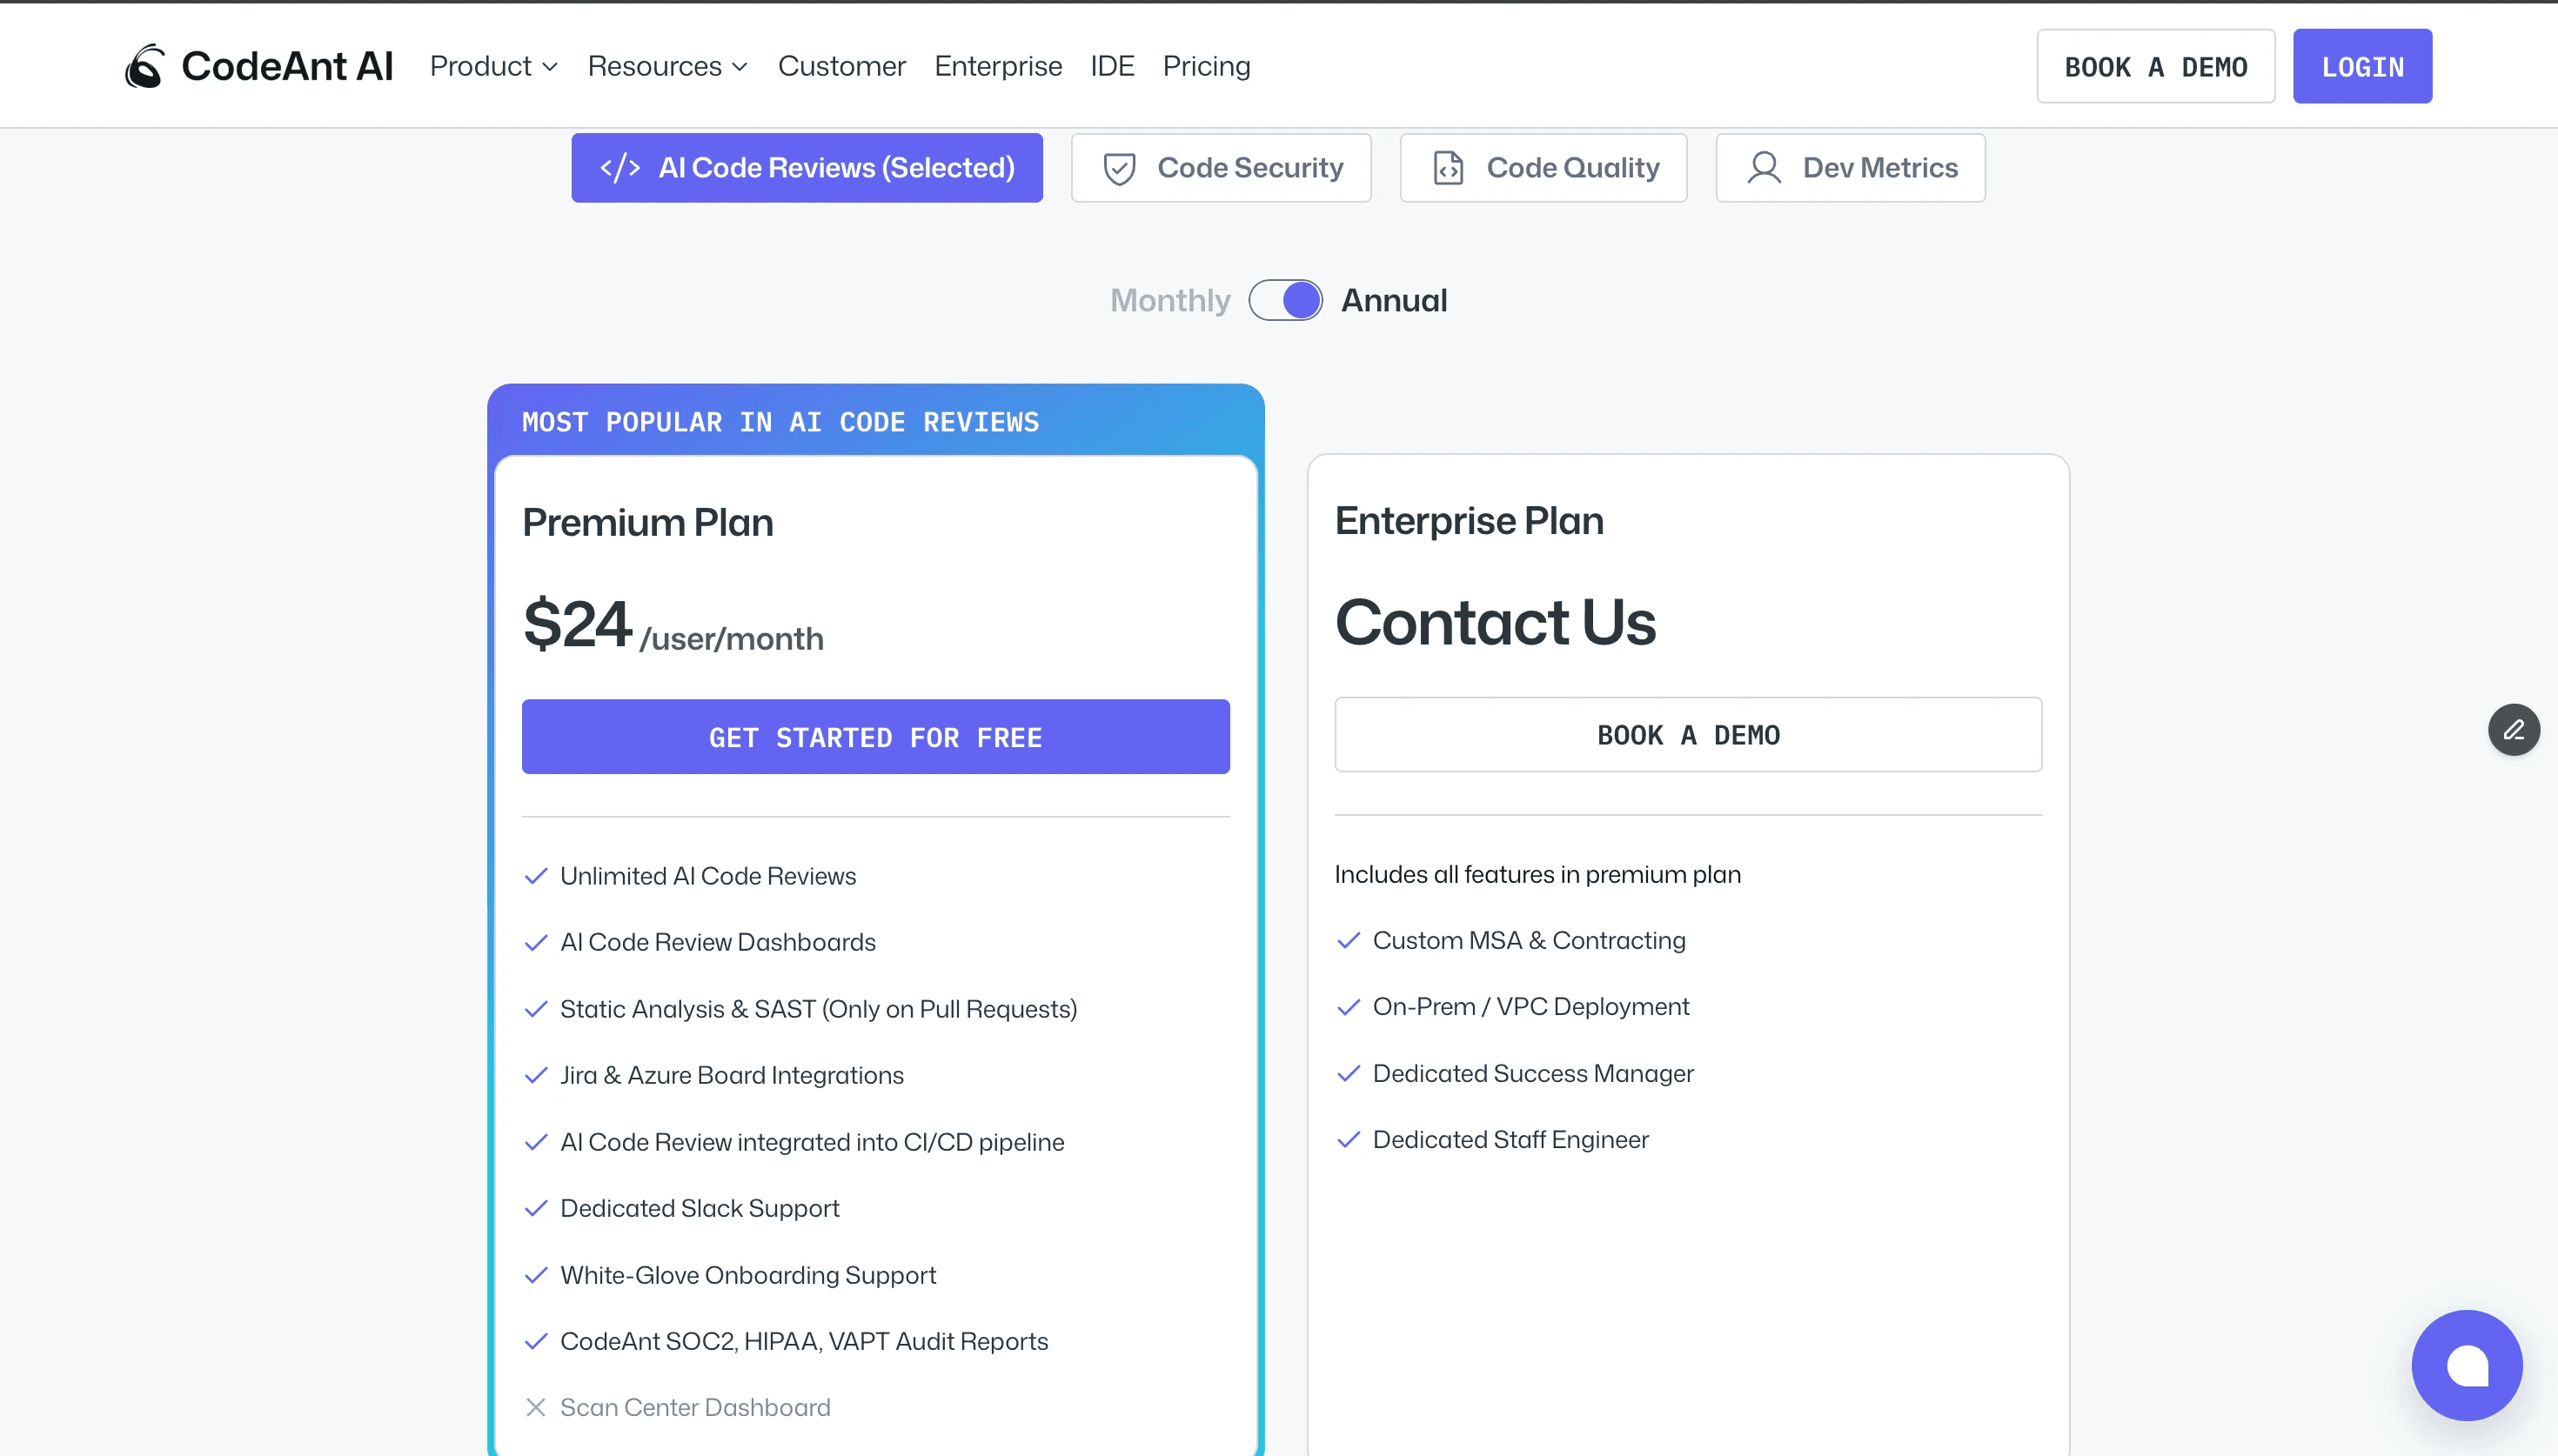Click the shield icon on Code Security

[1119, 168]
